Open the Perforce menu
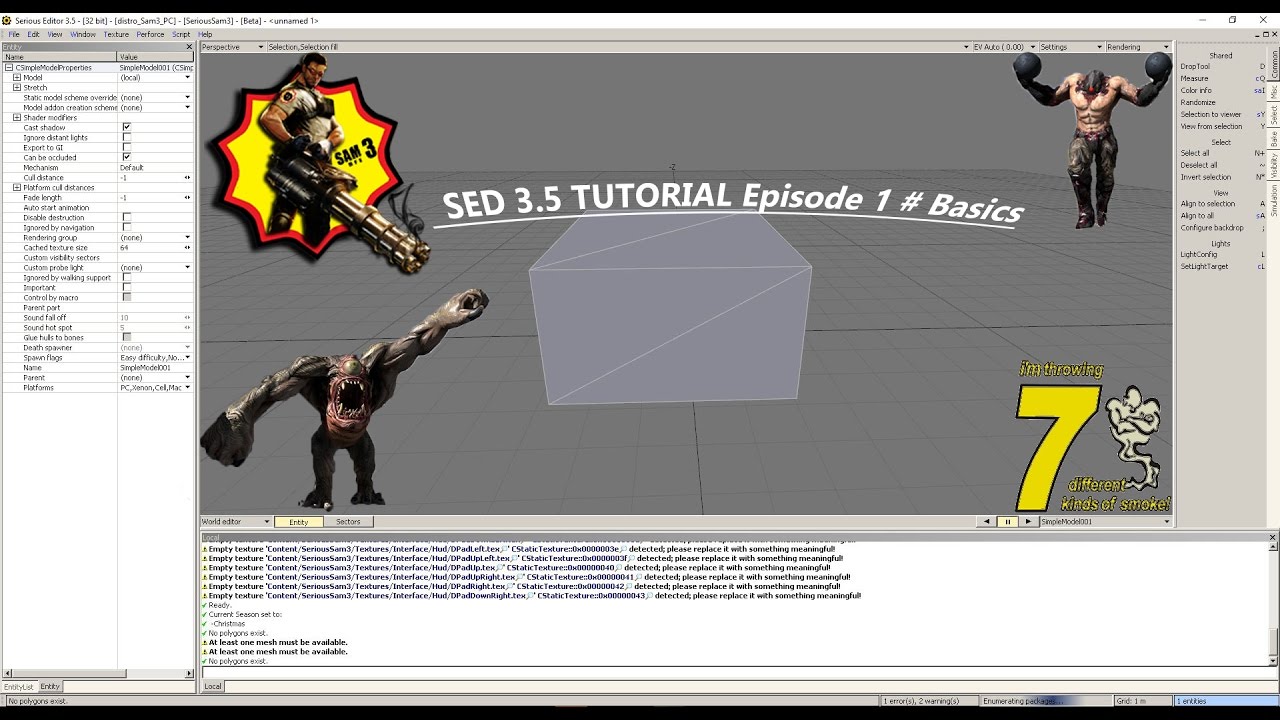The width and height of the screenshot is (1280, 720). pyautogui.click(x=150, y=34)
